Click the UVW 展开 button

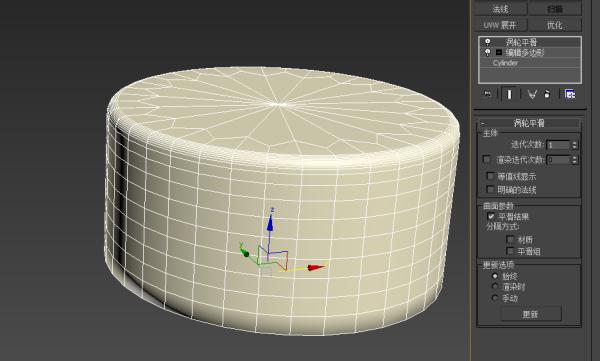pyautogui.click(x=501, y=25)
